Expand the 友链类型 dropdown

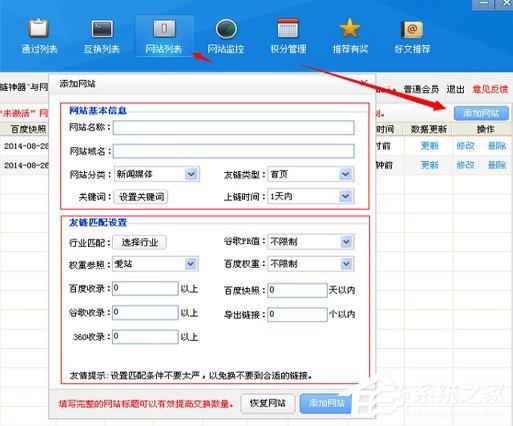pyautogui.click(x=311, y=174)
